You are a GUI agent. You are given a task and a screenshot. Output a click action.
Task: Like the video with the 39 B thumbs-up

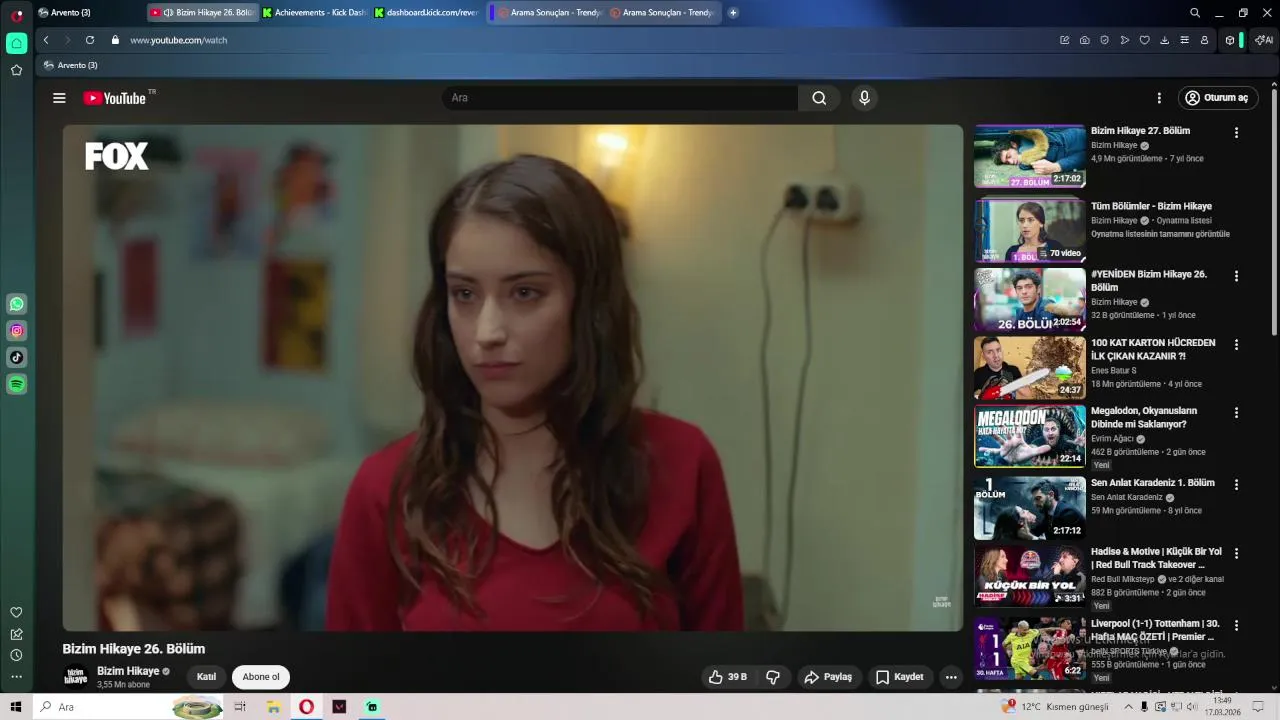(x=728, y=677)
